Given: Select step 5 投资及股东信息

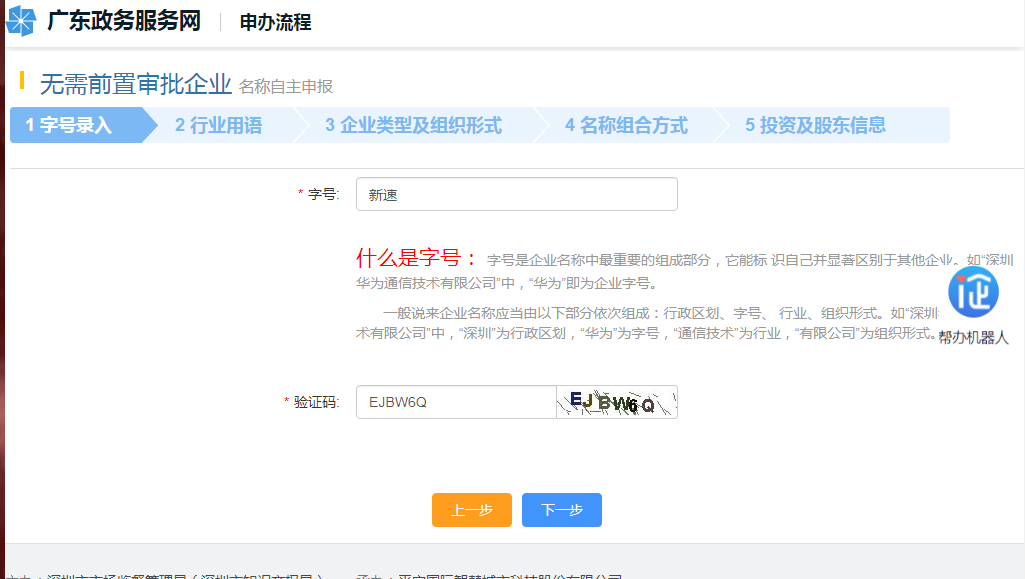Looking at the screenshot, I should (x=815, y=125).
